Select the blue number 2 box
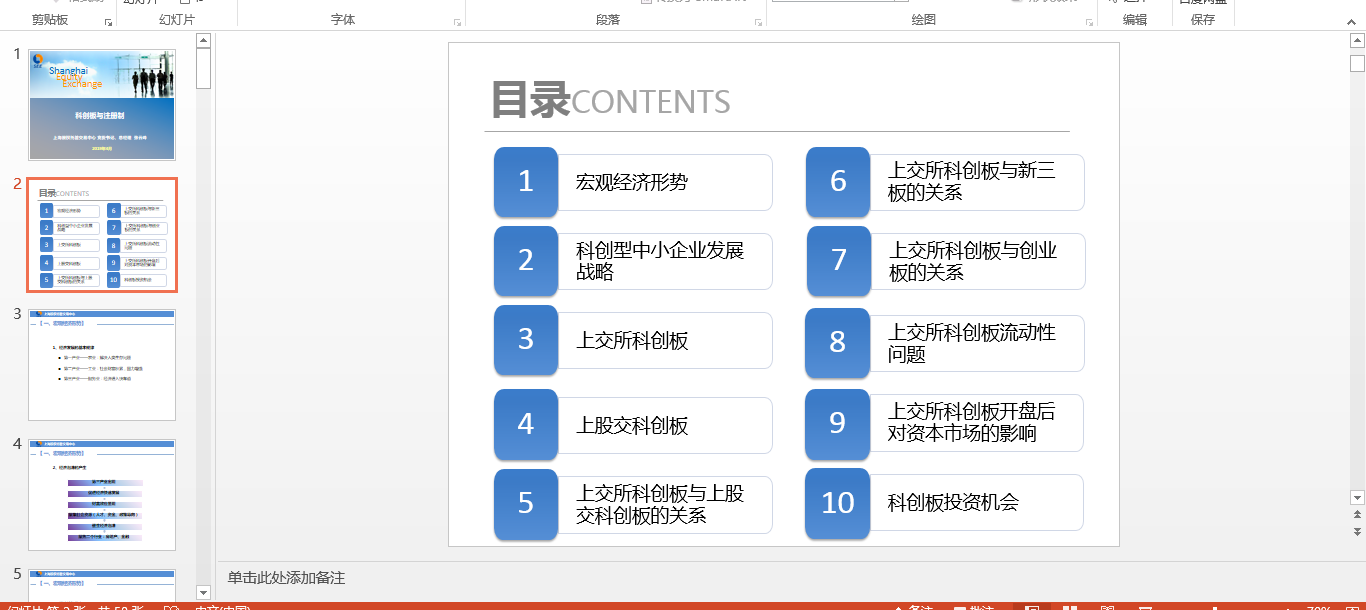 (526, 261)
